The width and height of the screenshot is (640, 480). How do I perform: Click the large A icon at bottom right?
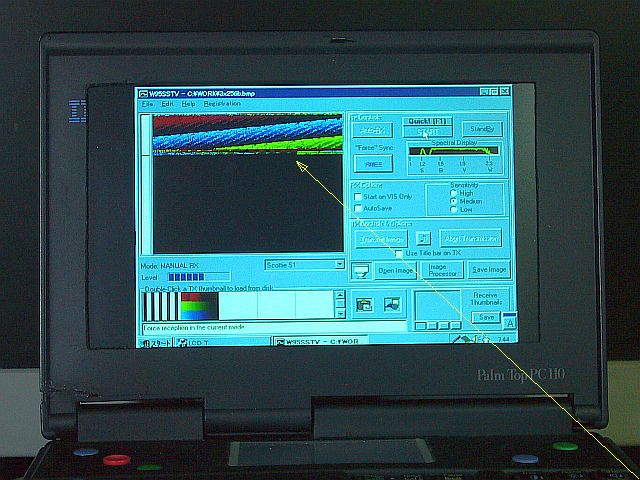coord(509,322)
